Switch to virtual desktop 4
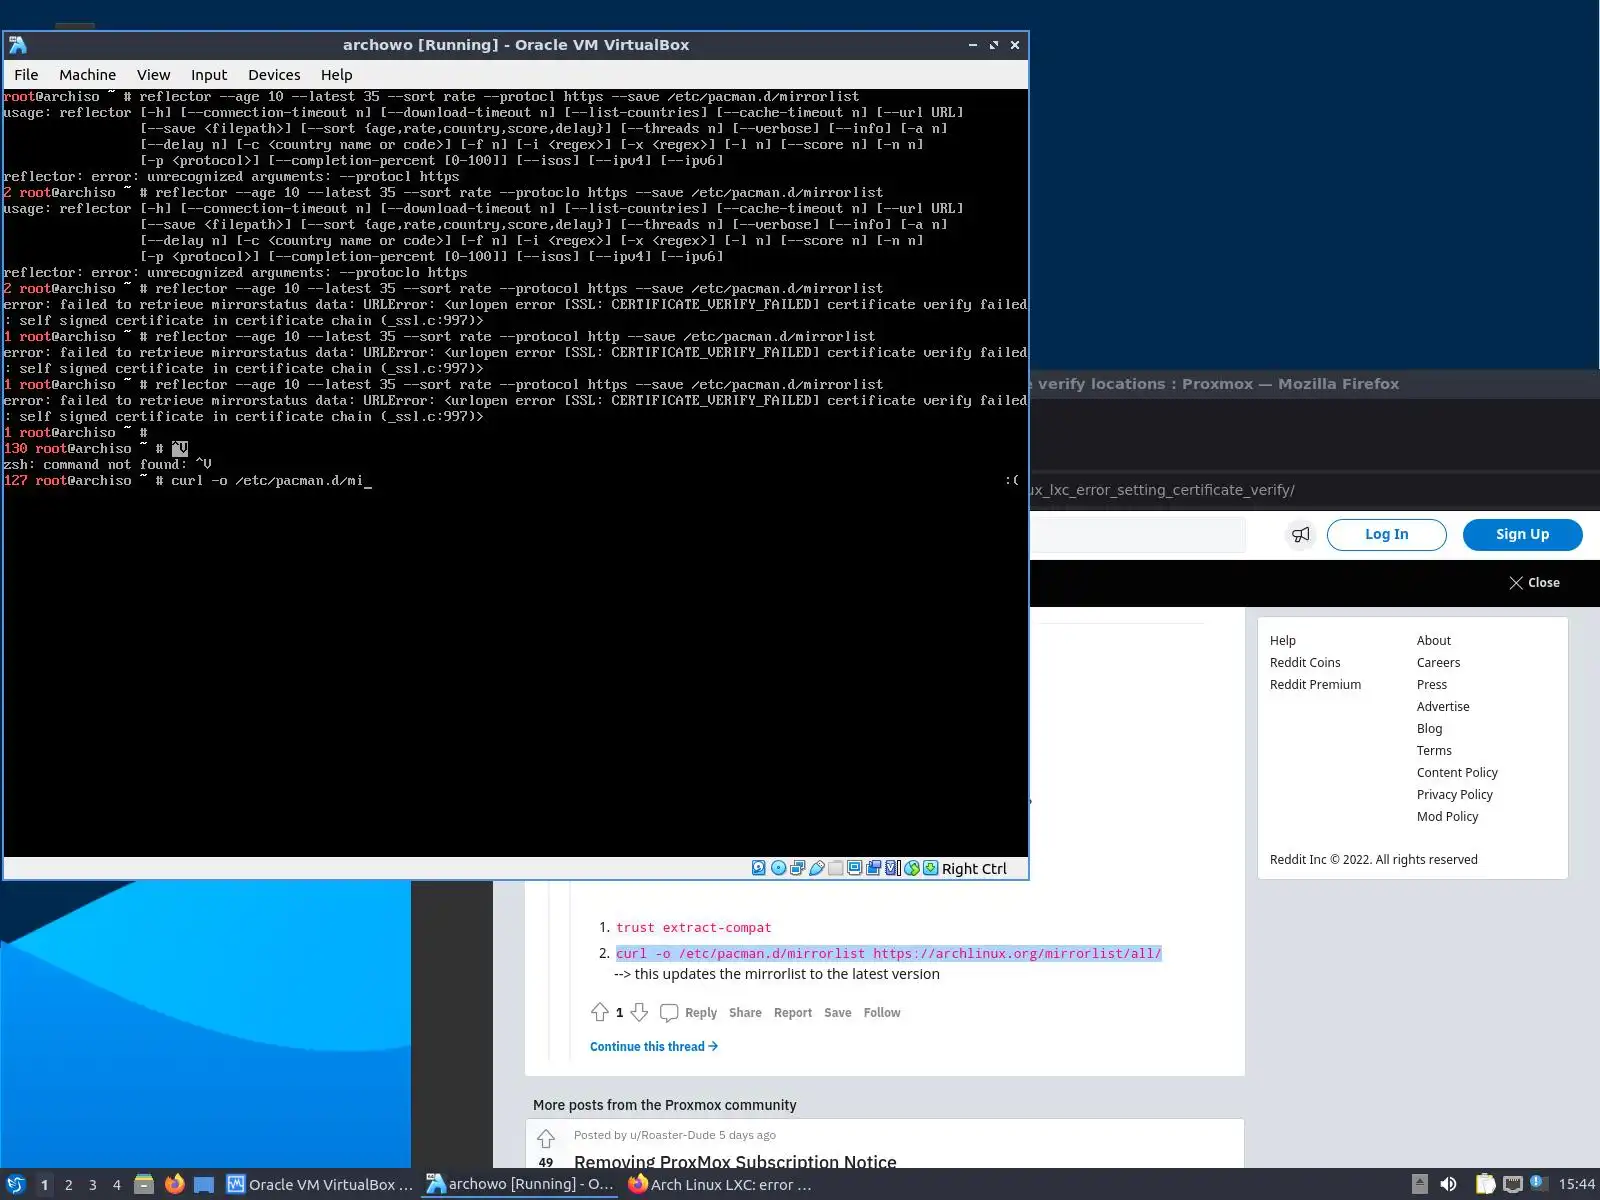This screenshot has height=1200, width=1600. coord(116,1184)
